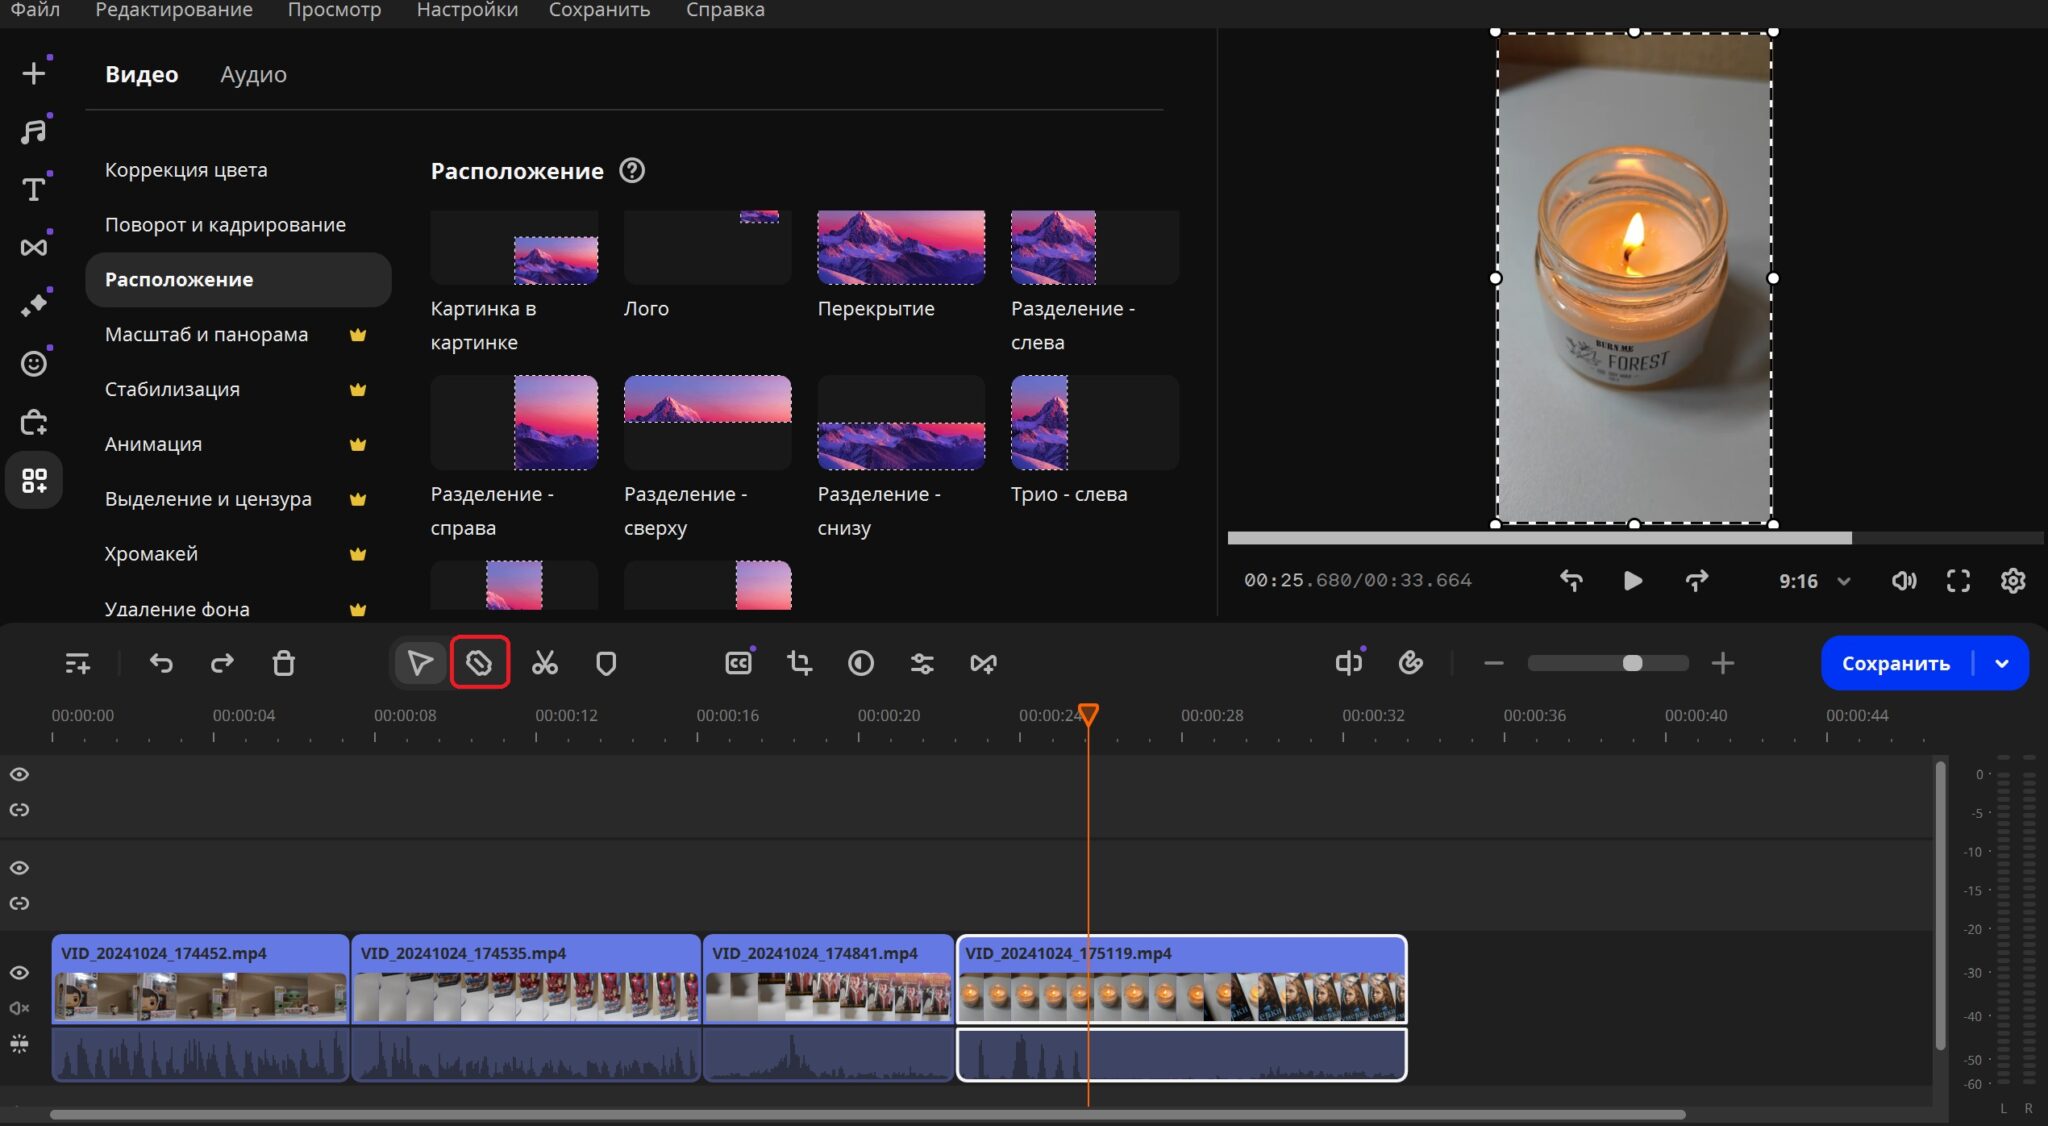Screen dimensions: 2048x1126
Task: Select Коррекция цвета in the tools list
Action: (x=186, y=170)
